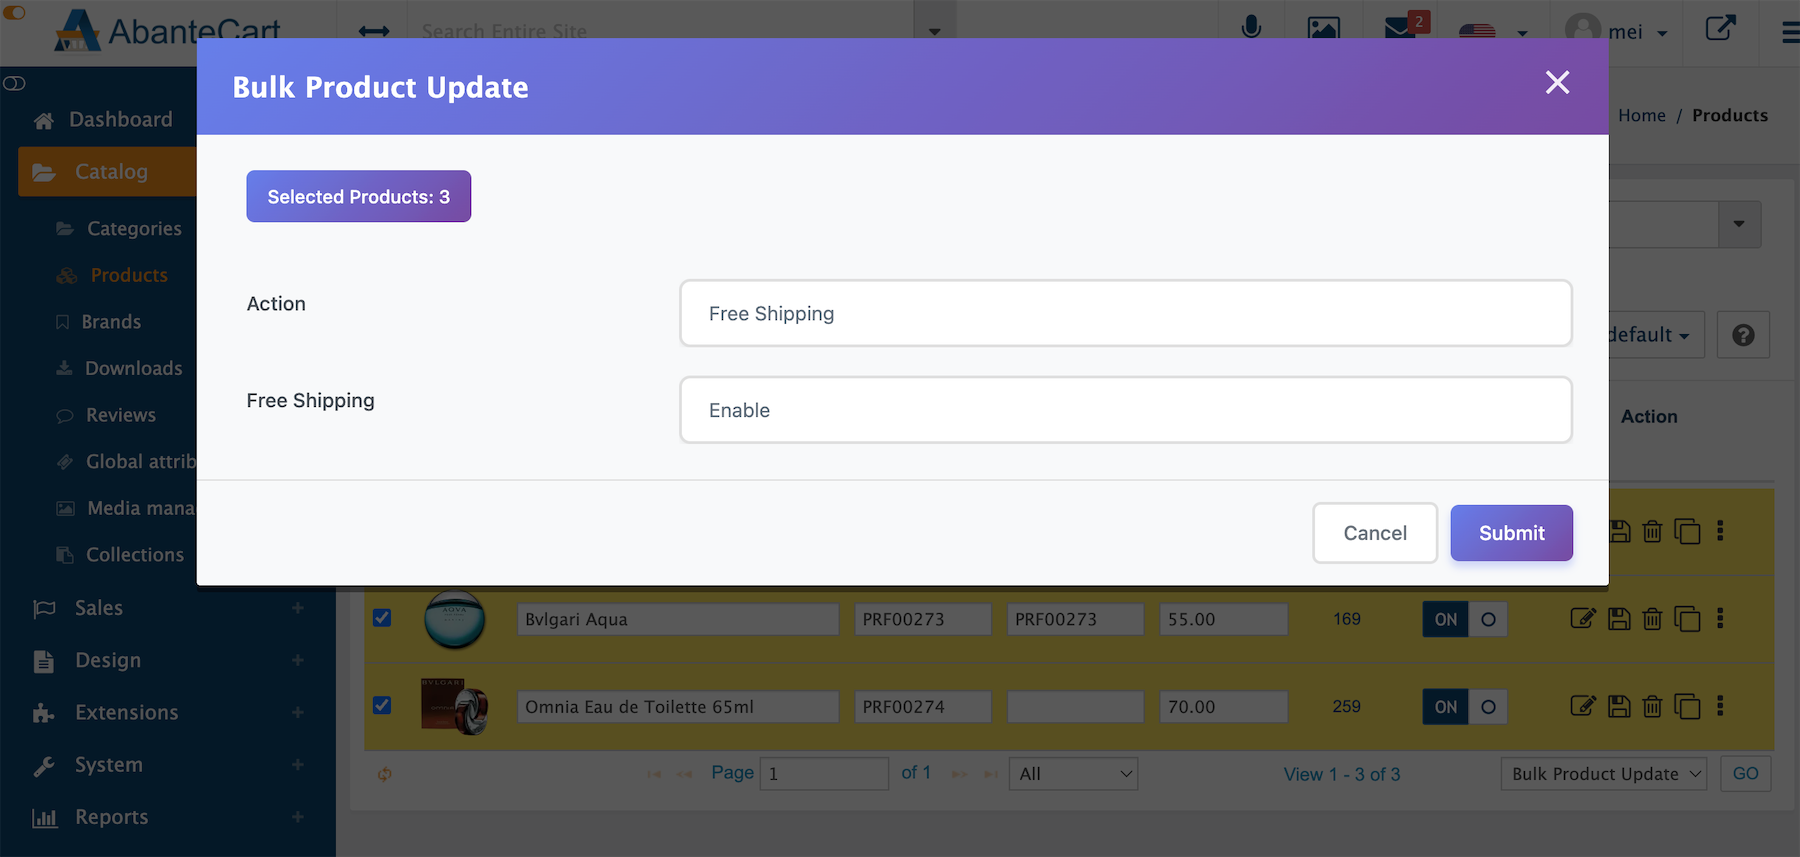Image resolution: width=1800 pixels, height=857 pixels.
Task: Click the help question mark icon
Action: pyautogui.click(x=1743, y=335)
